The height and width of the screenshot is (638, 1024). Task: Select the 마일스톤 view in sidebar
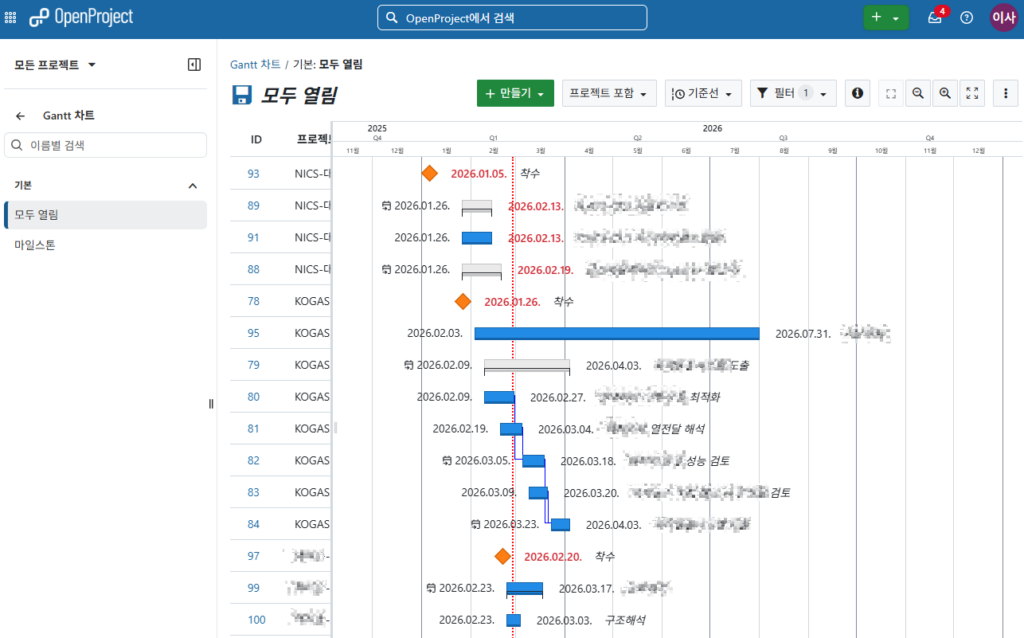pyautogui.click(x=35, y=245)
